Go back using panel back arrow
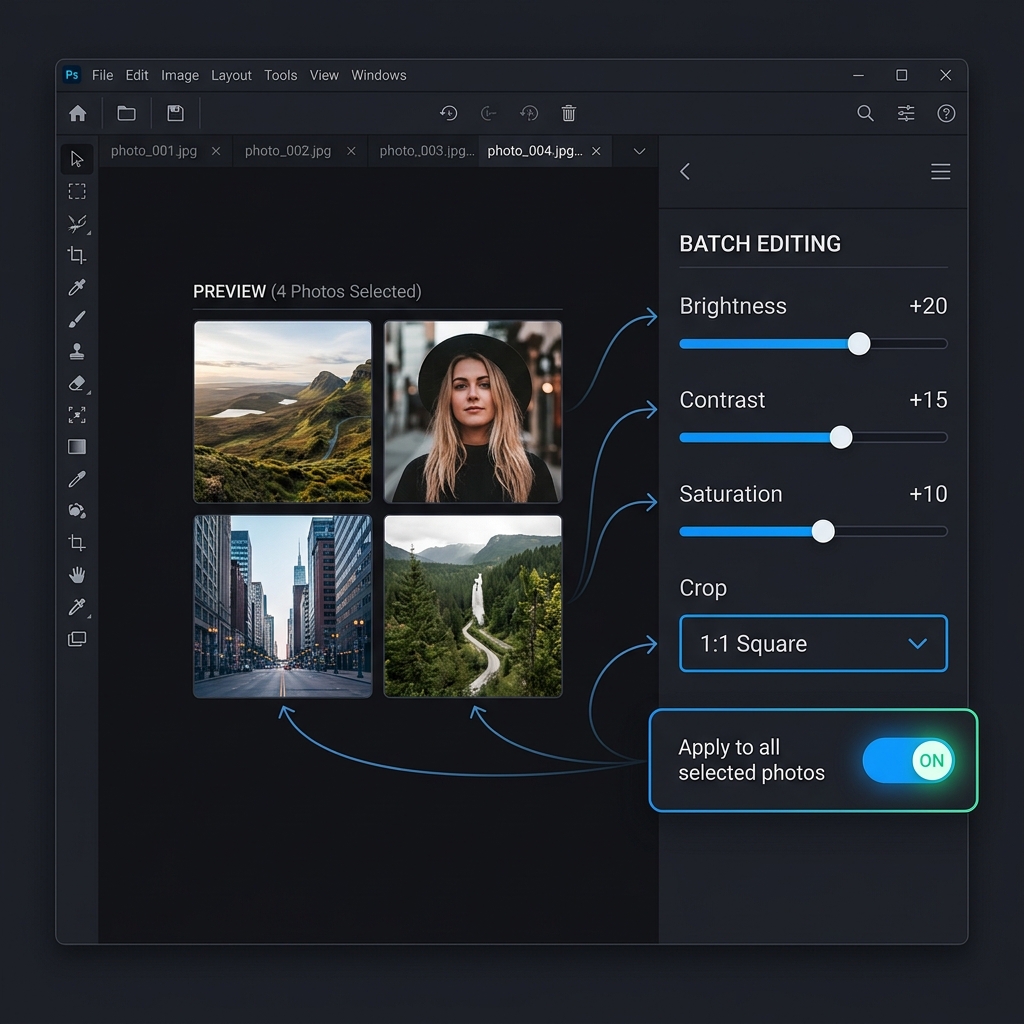This screenshot has width=1024, height=1024. 685,172
